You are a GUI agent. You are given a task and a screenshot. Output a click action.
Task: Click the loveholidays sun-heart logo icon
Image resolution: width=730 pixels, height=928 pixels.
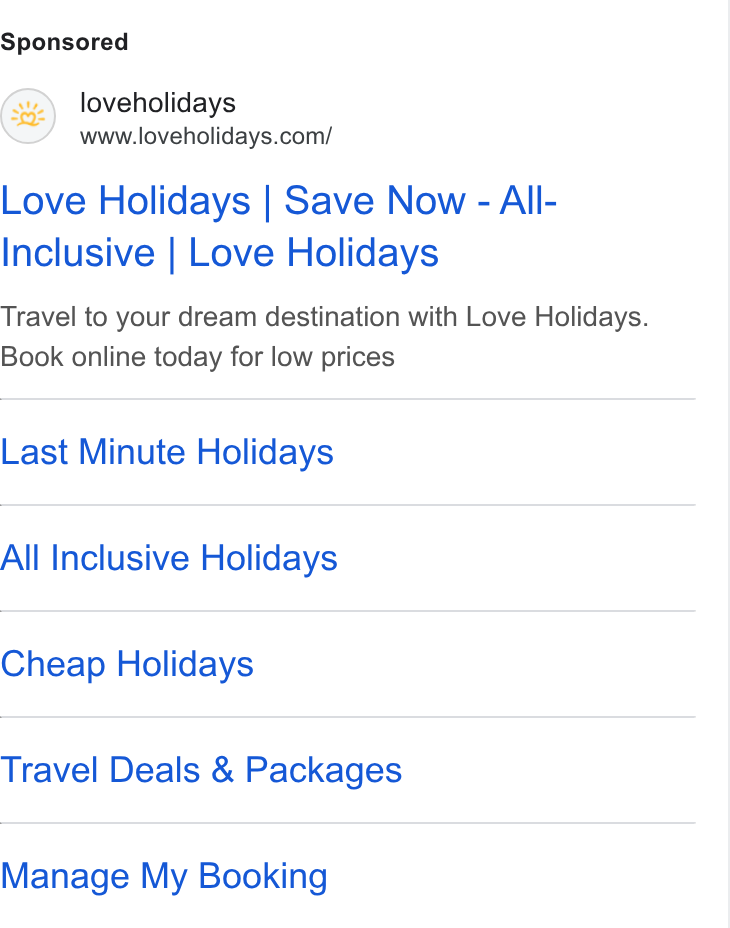tap(28, 116)
